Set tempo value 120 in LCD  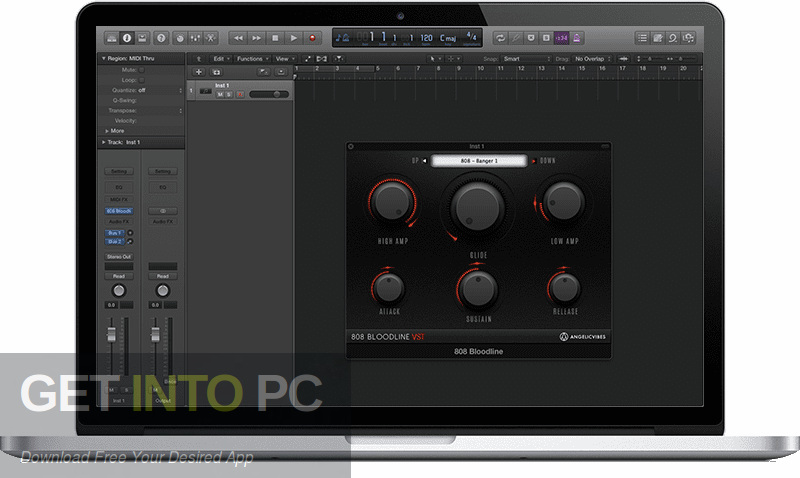point(426,38)
